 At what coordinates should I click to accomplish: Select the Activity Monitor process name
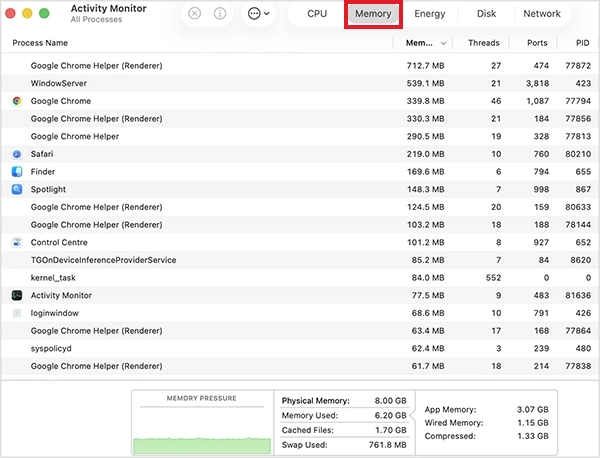(61, 295)
